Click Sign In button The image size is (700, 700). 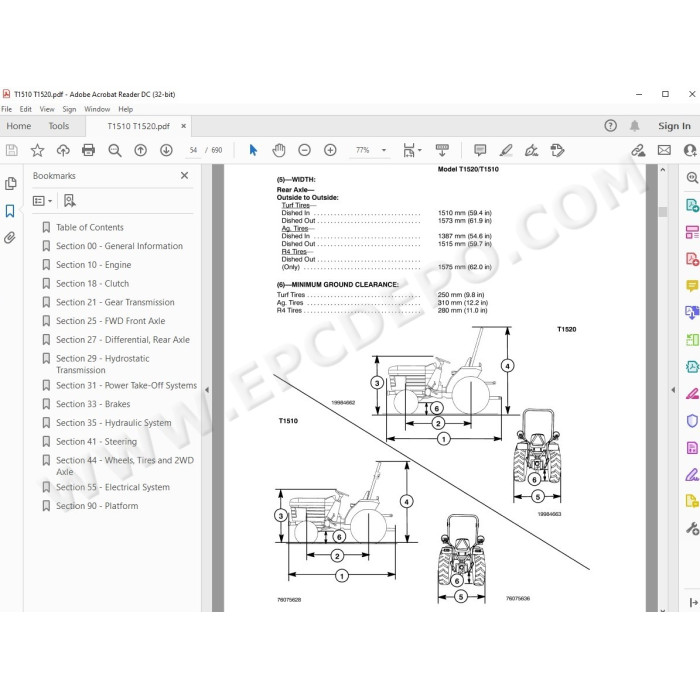point(674,126)
